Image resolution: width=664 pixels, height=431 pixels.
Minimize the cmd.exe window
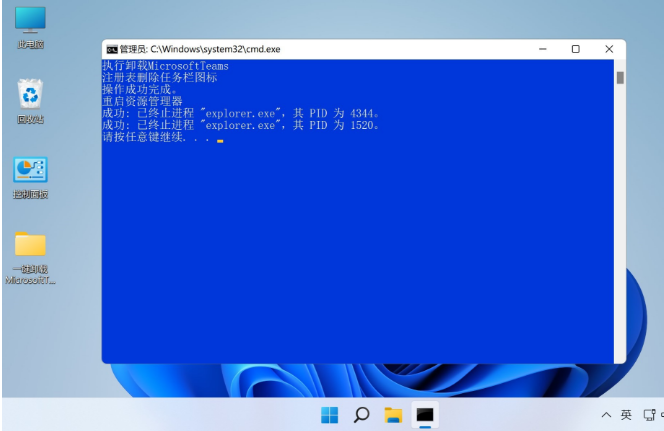(x=542, y=49)
